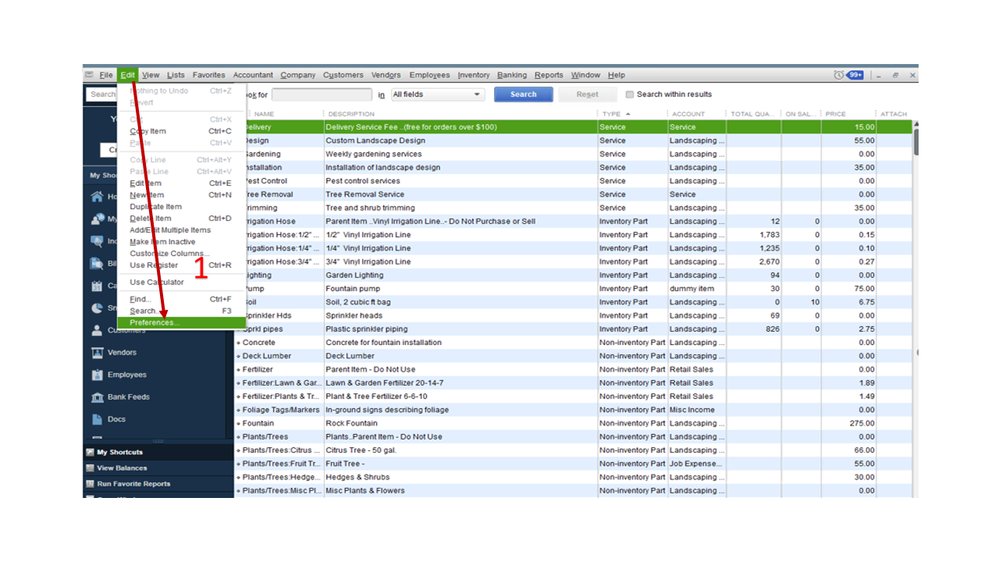The height and width of the screenshot is (562, 999).
Task: Click the Run Favorite Reports panel icon
Action: pos(90,484)
